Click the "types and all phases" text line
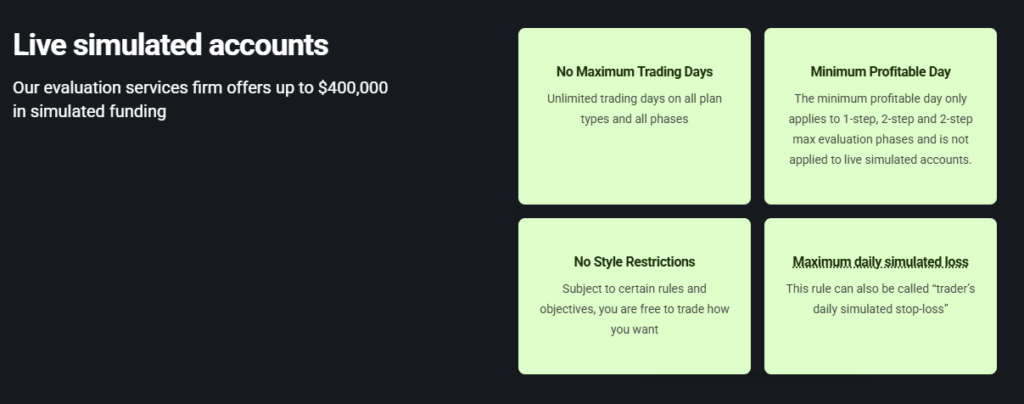 pos(634,118)
